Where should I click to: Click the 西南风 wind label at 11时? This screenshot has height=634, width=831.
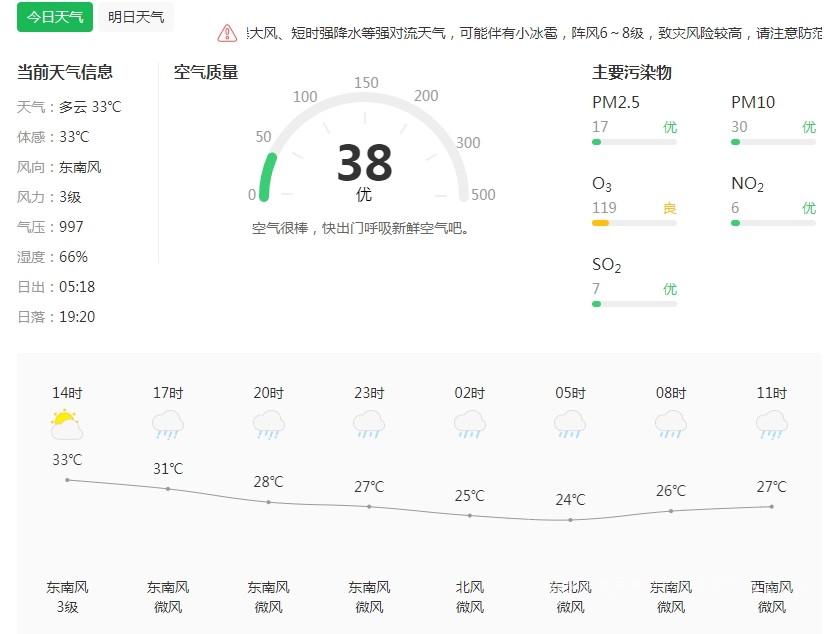[772, 587]
